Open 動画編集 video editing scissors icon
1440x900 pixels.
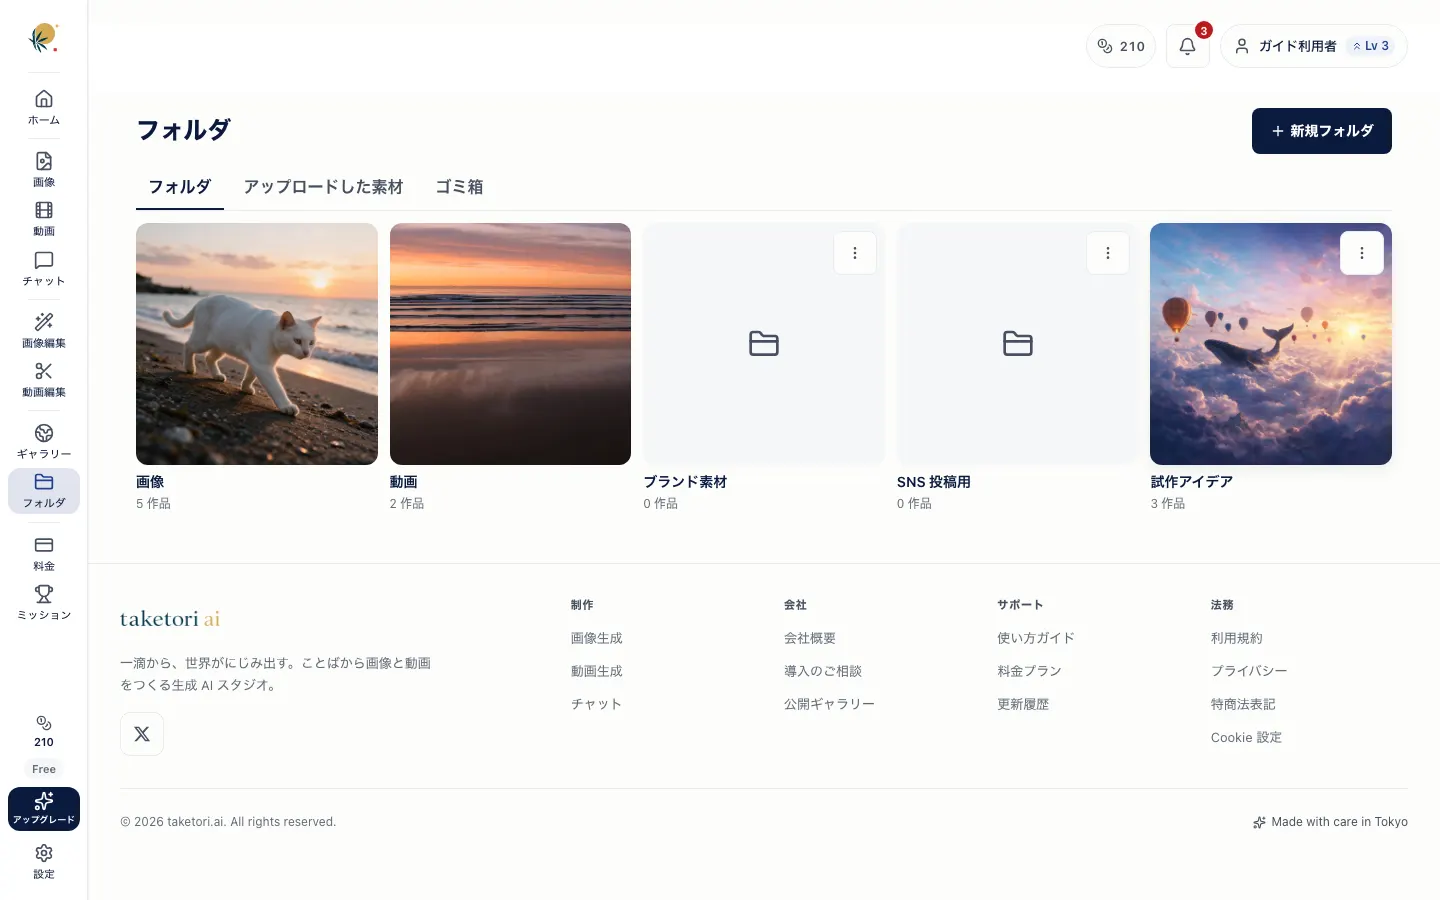pos(44,380)
